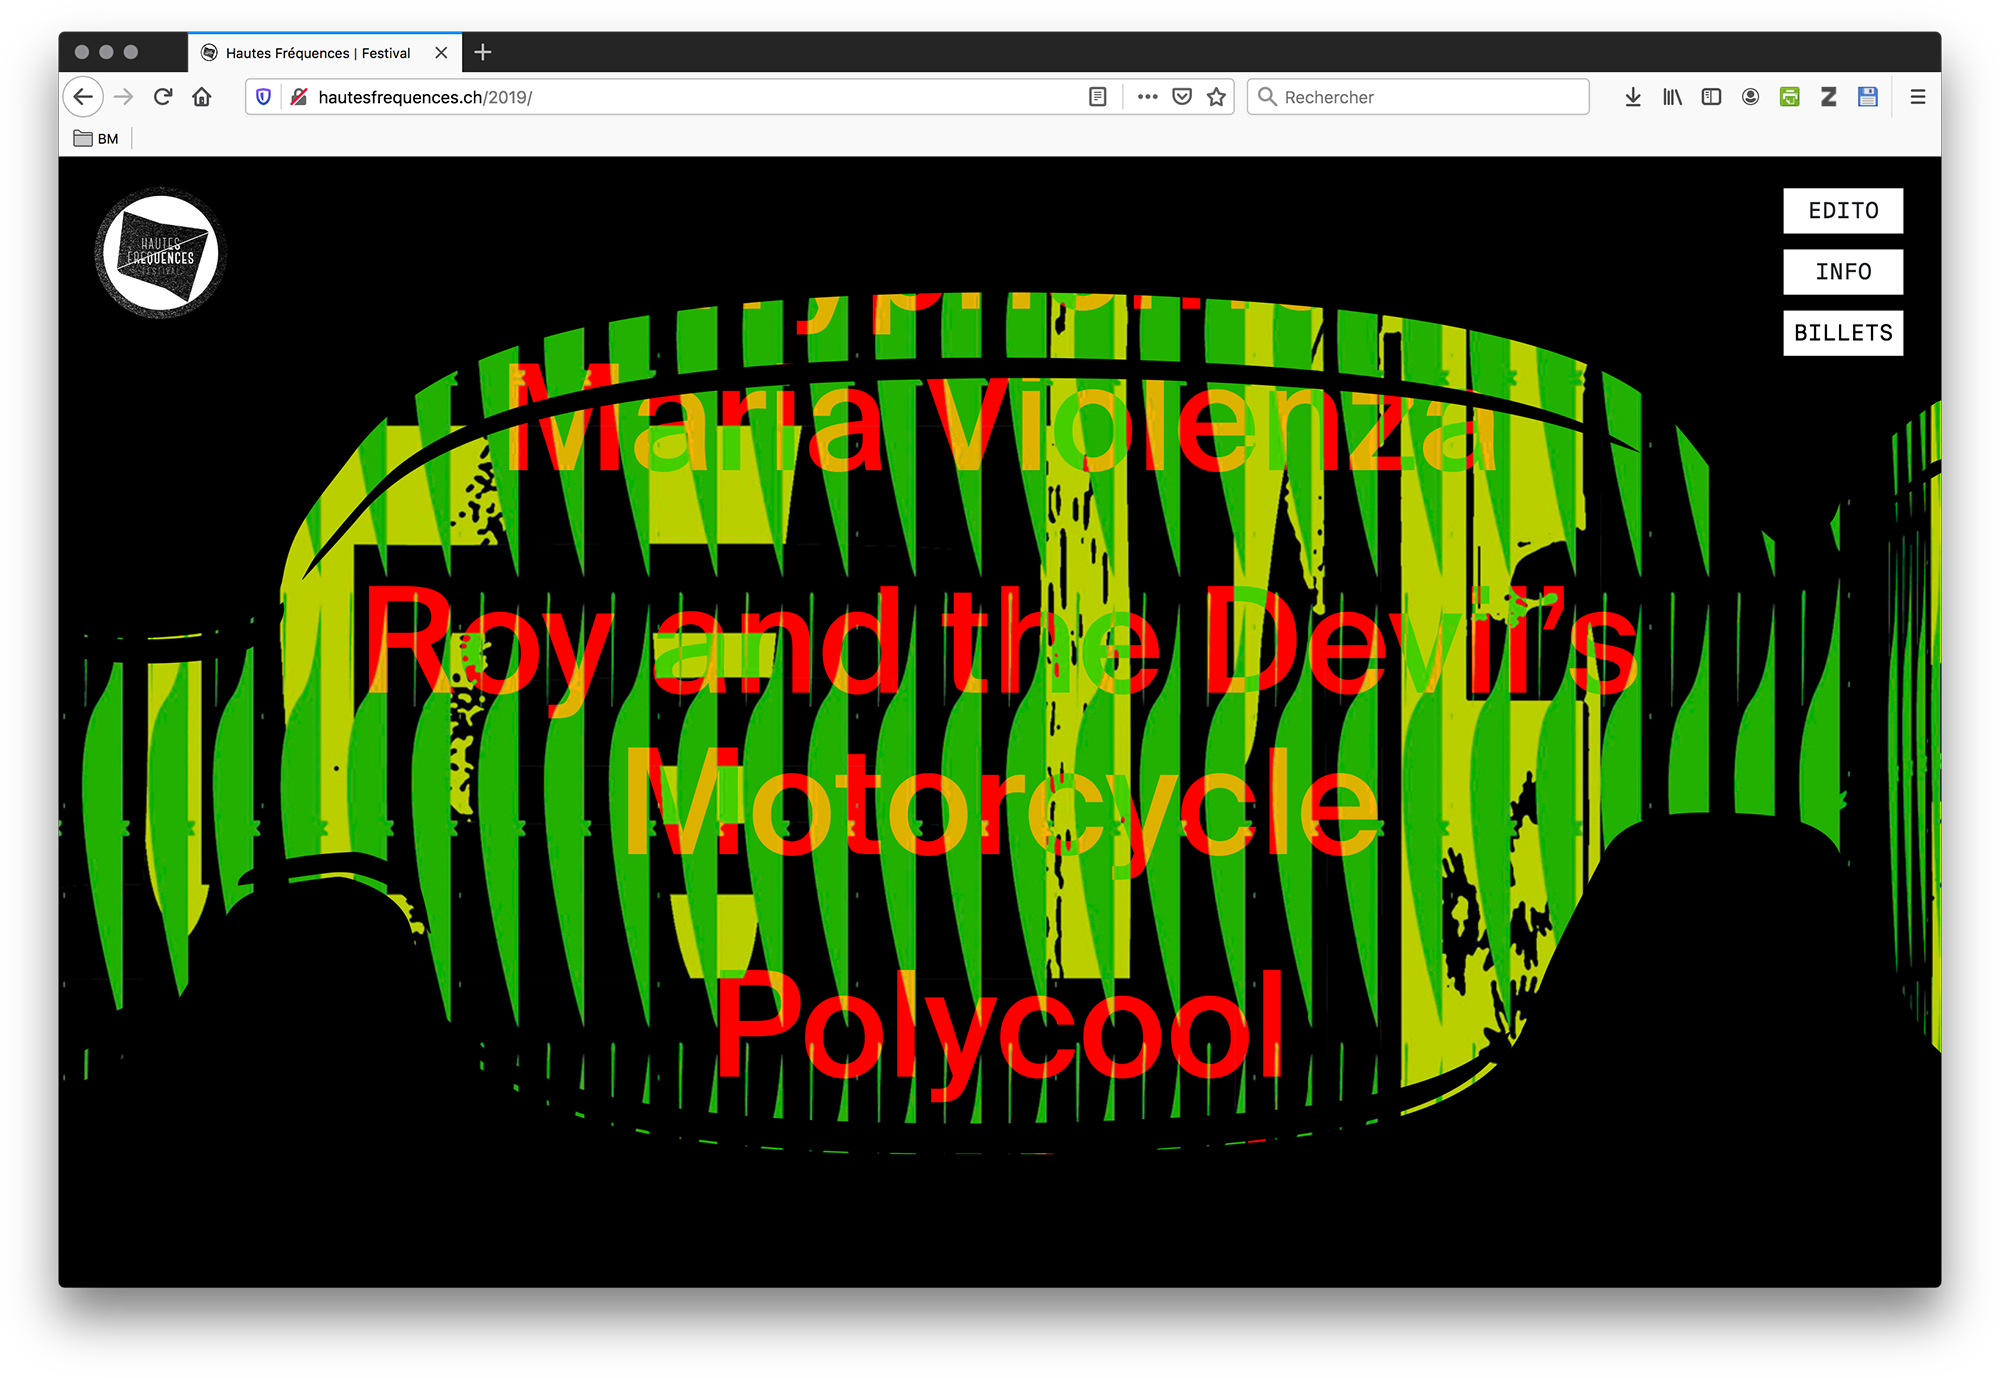Viewport: 2000px width, 1378px height.
Task: Open the BM bookmarks folder
Action: [97, 139]
